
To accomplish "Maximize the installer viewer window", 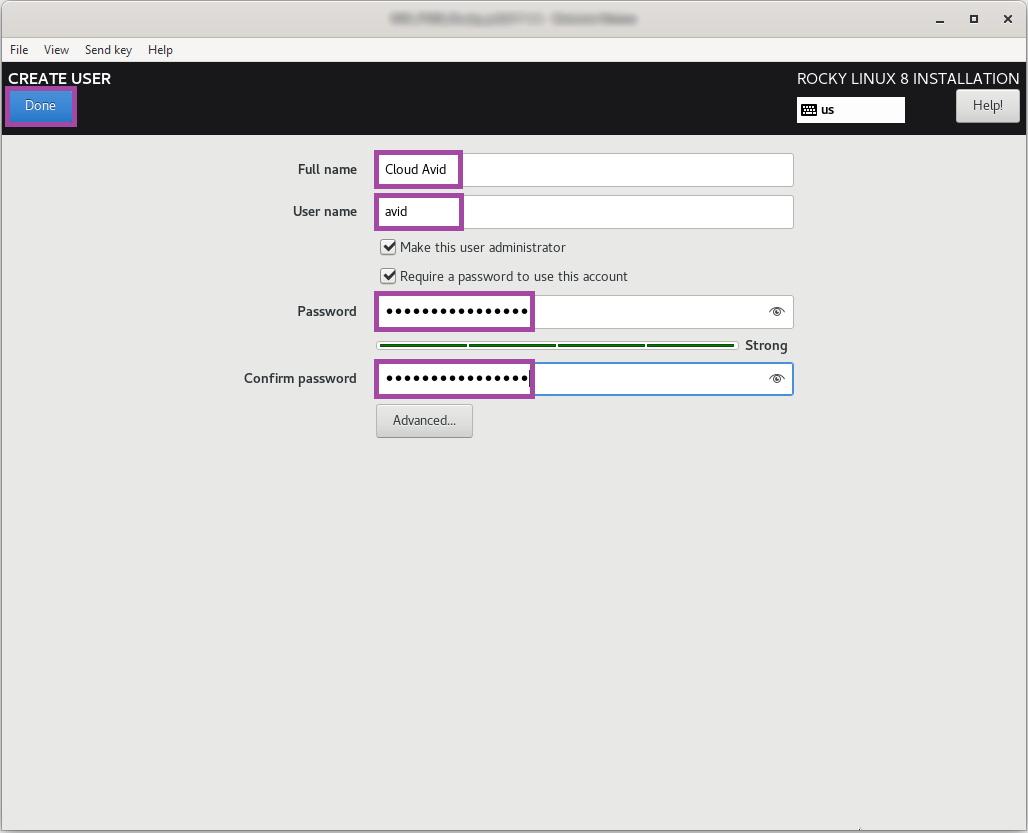I will click(974, 20).
